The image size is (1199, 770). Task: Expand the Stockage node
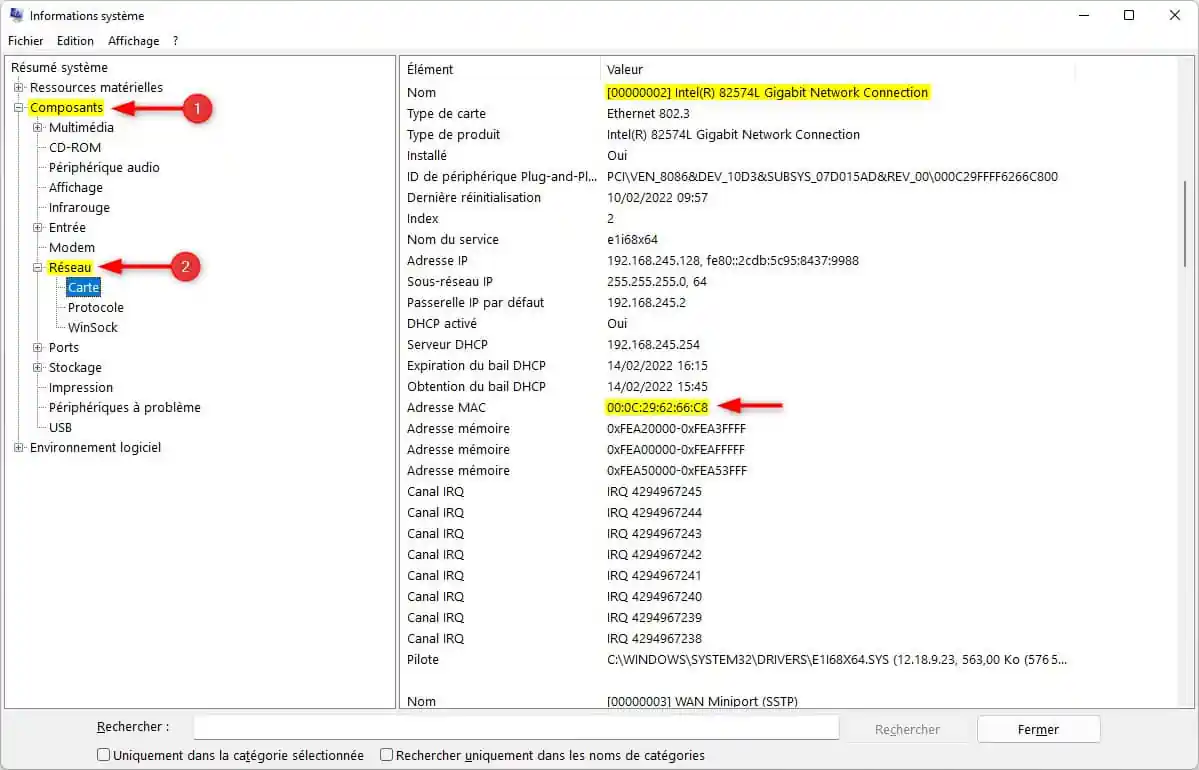click(37, 368)
